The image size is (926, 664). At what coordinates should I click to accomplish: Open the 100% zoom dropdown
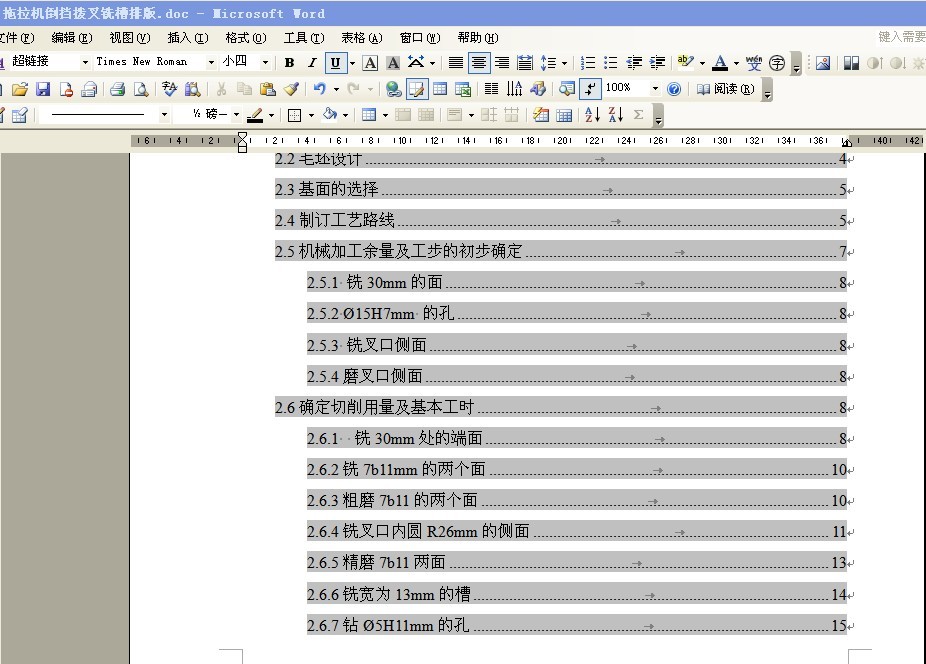(x=655, y=89)
